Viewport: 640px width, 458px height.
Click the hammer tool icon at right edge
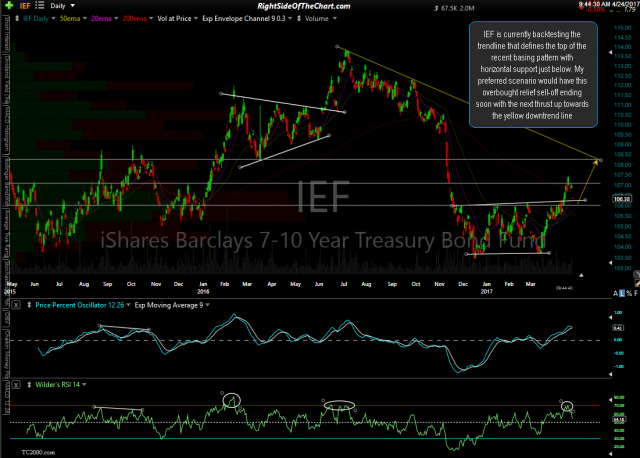636,283
